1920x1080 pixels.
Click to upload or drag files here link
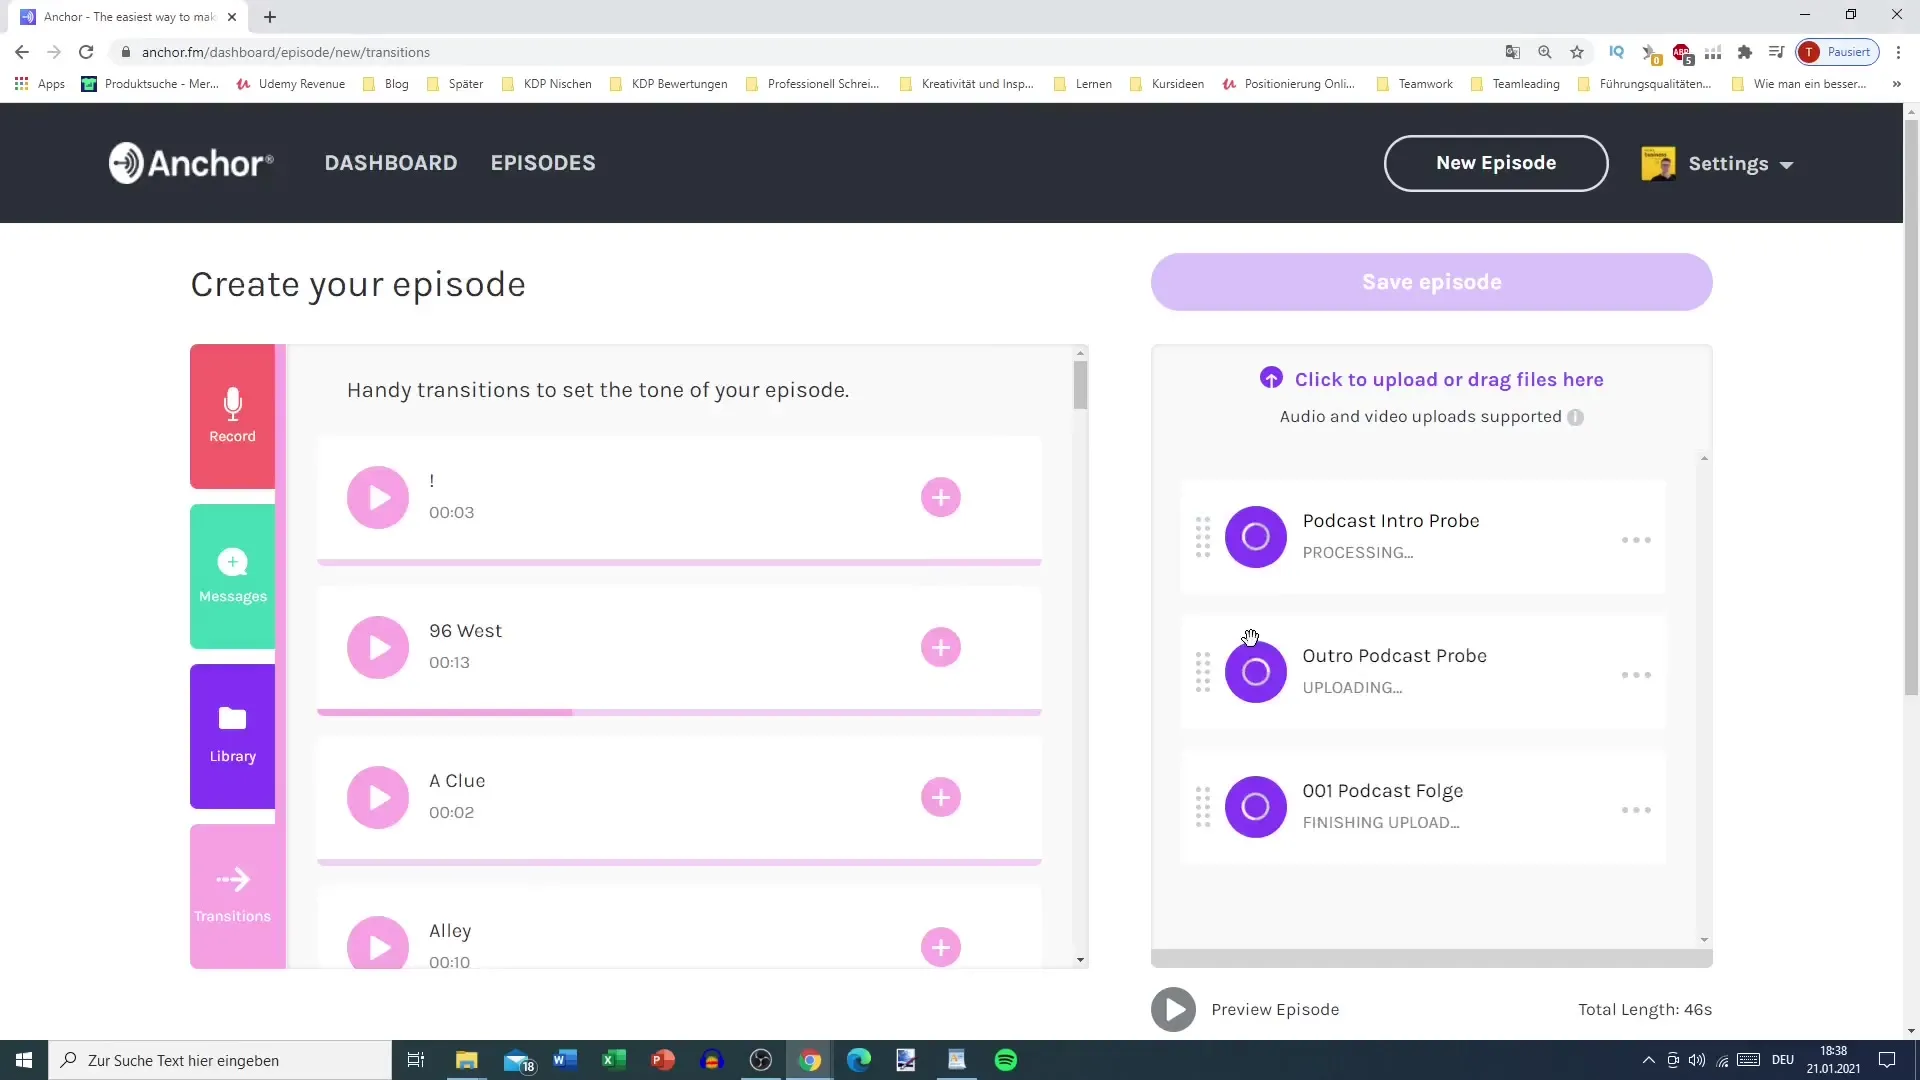1449,379
